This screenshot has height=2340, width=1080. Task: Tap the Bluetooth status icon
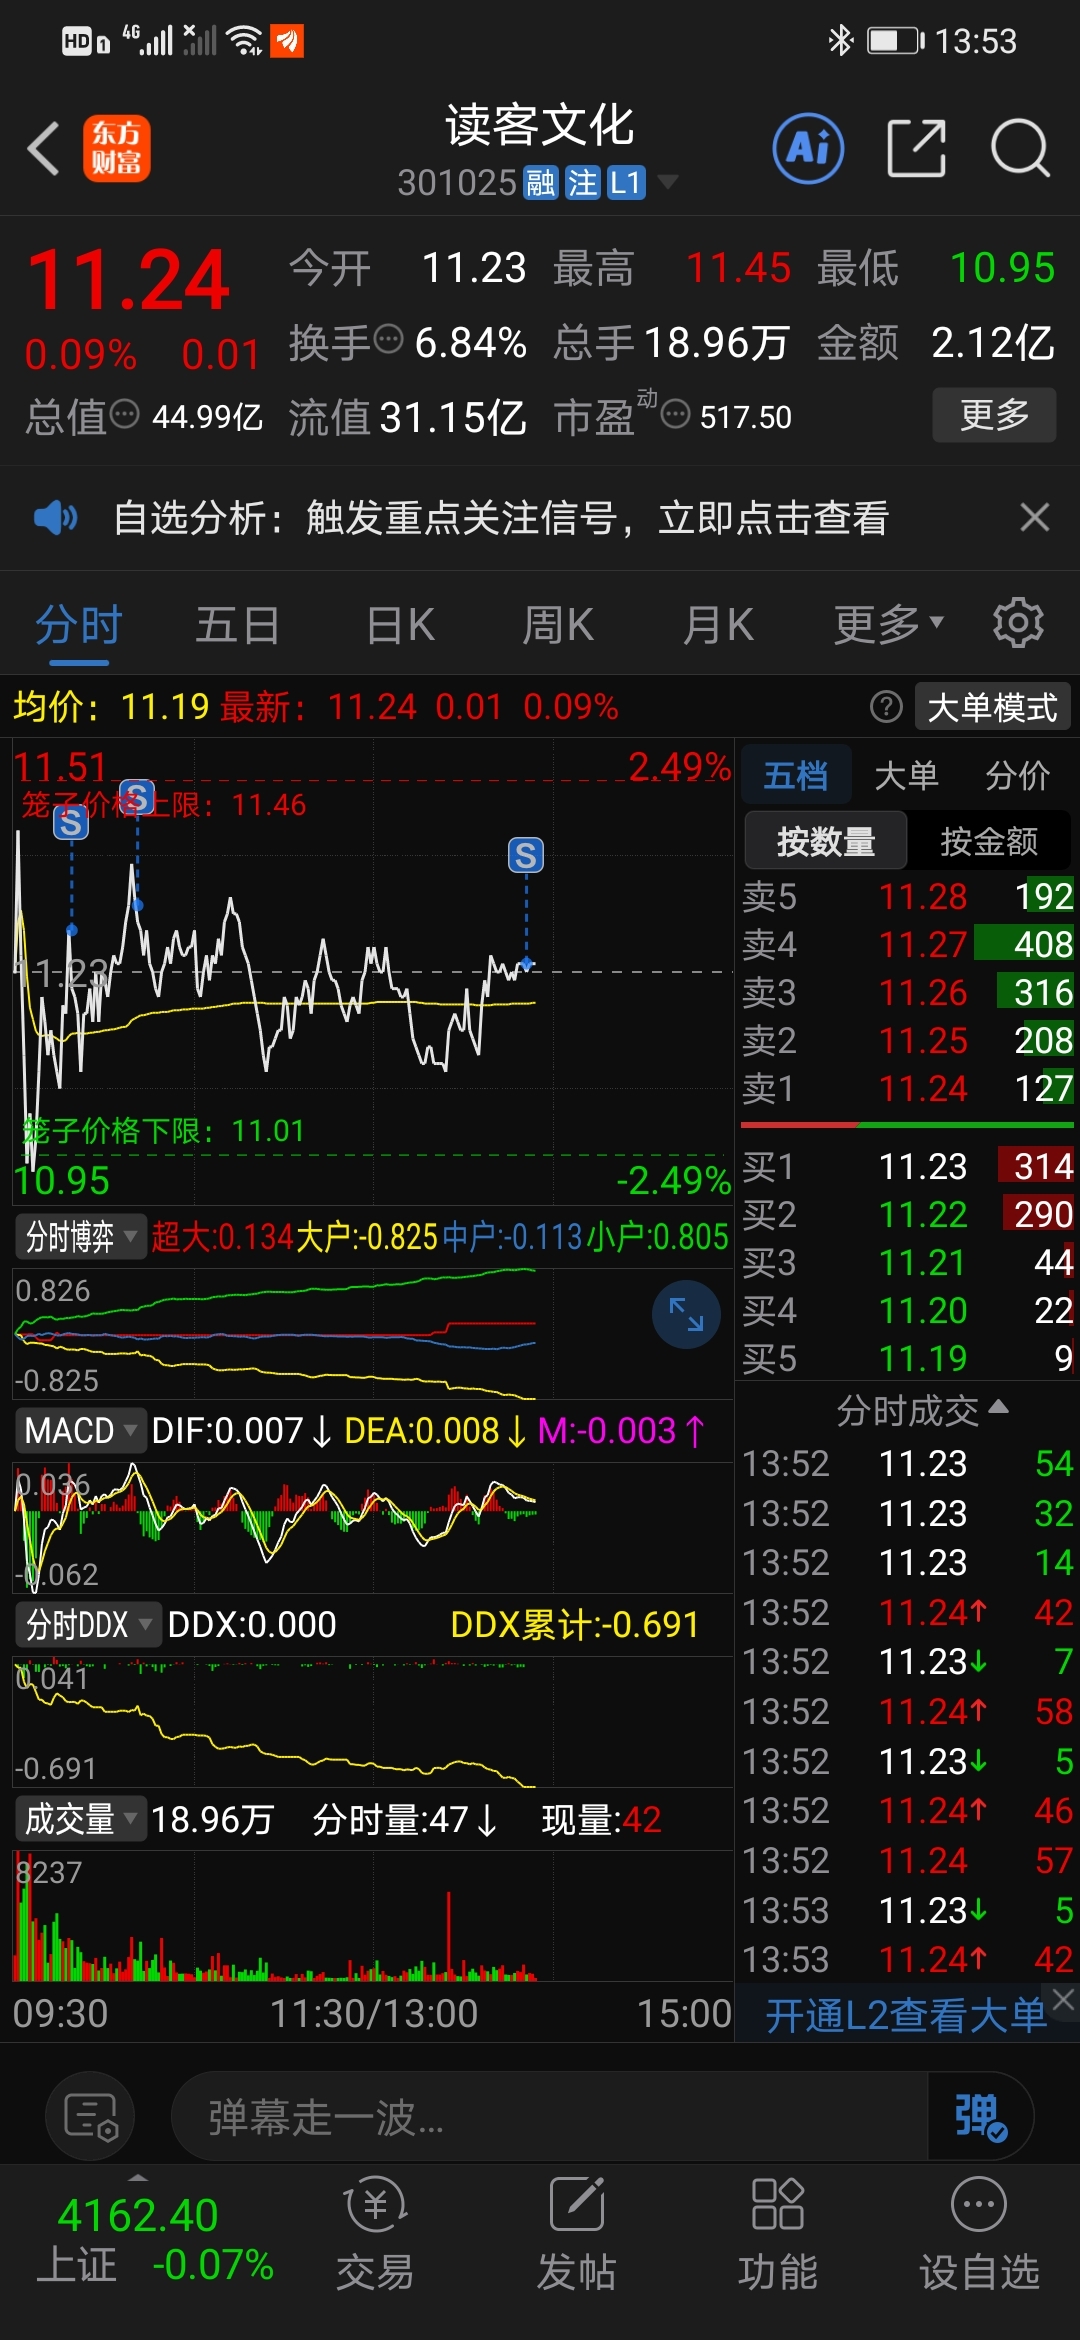tap(840, 40)
